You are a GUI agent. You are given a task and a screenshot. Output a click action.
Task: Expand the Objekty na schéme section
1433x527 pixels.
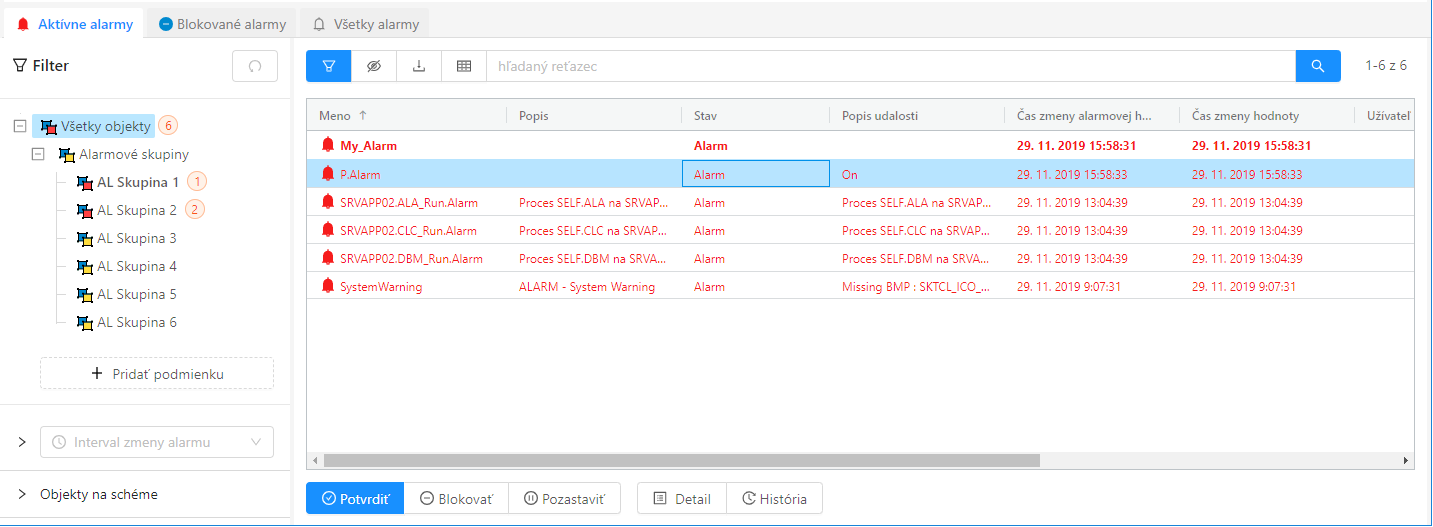pyautogui.click(x=22, y=494)
